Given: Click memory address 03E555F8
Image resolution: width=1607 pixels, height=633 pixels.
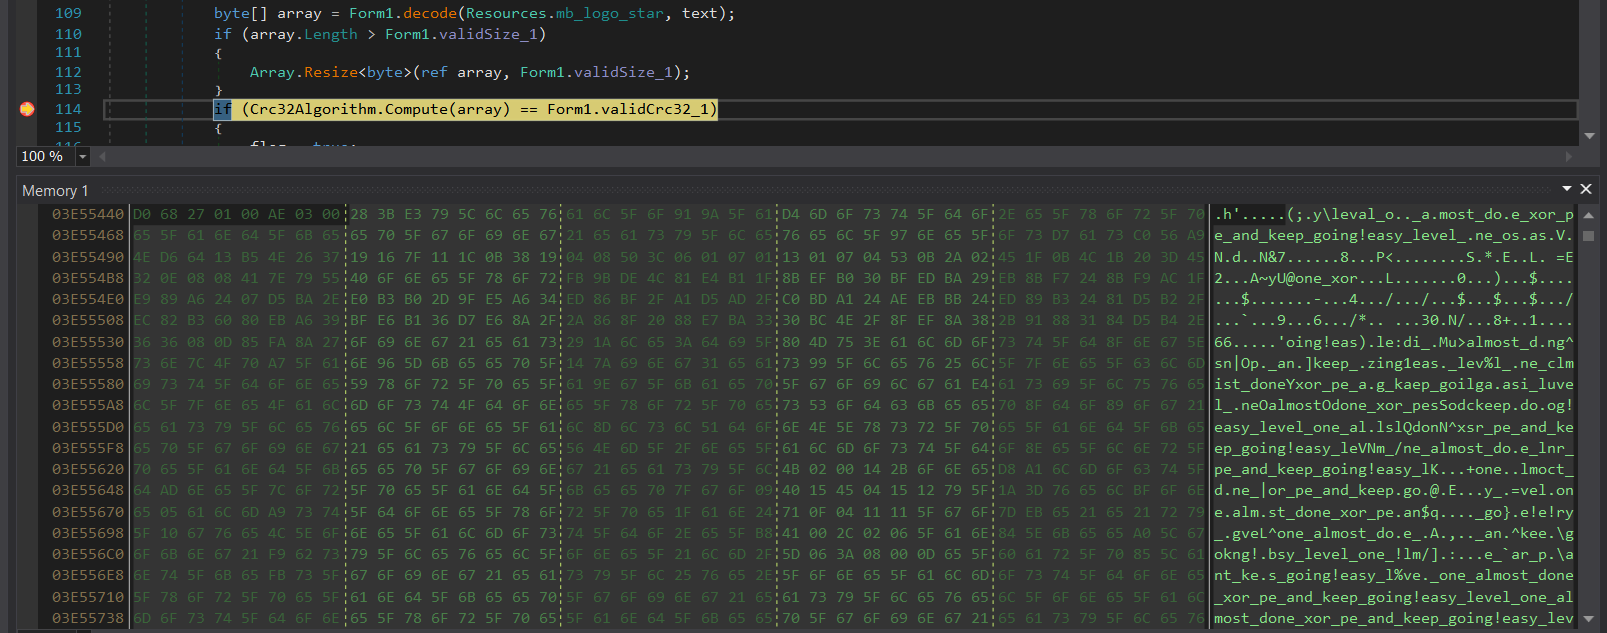Looking at the screenshot, I should 88,448.
